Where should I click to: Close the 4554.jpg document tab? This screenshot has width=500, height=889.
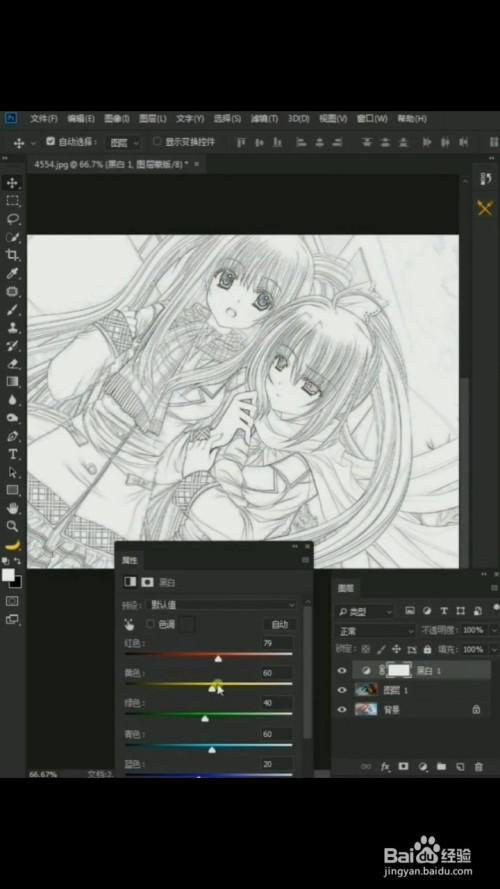point(197,164)
